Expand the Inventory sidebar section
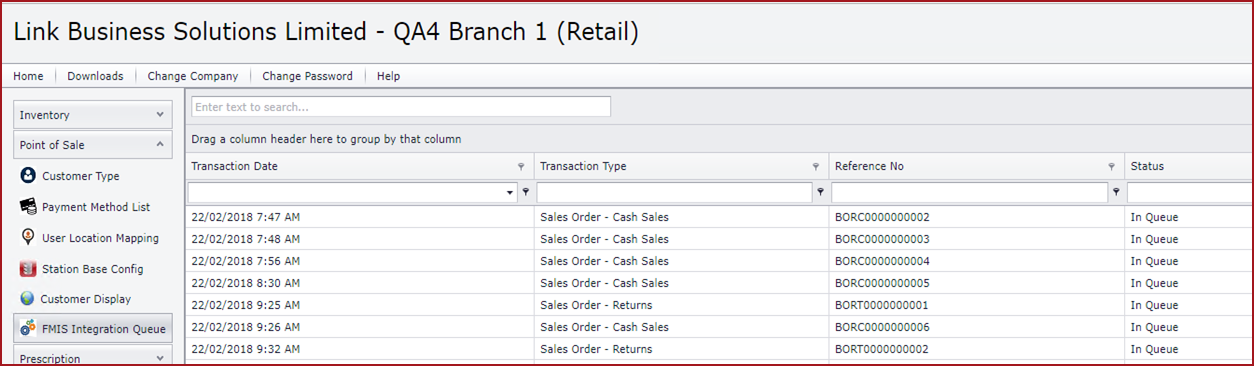The image size is (1254, 366). click(92, 115)
